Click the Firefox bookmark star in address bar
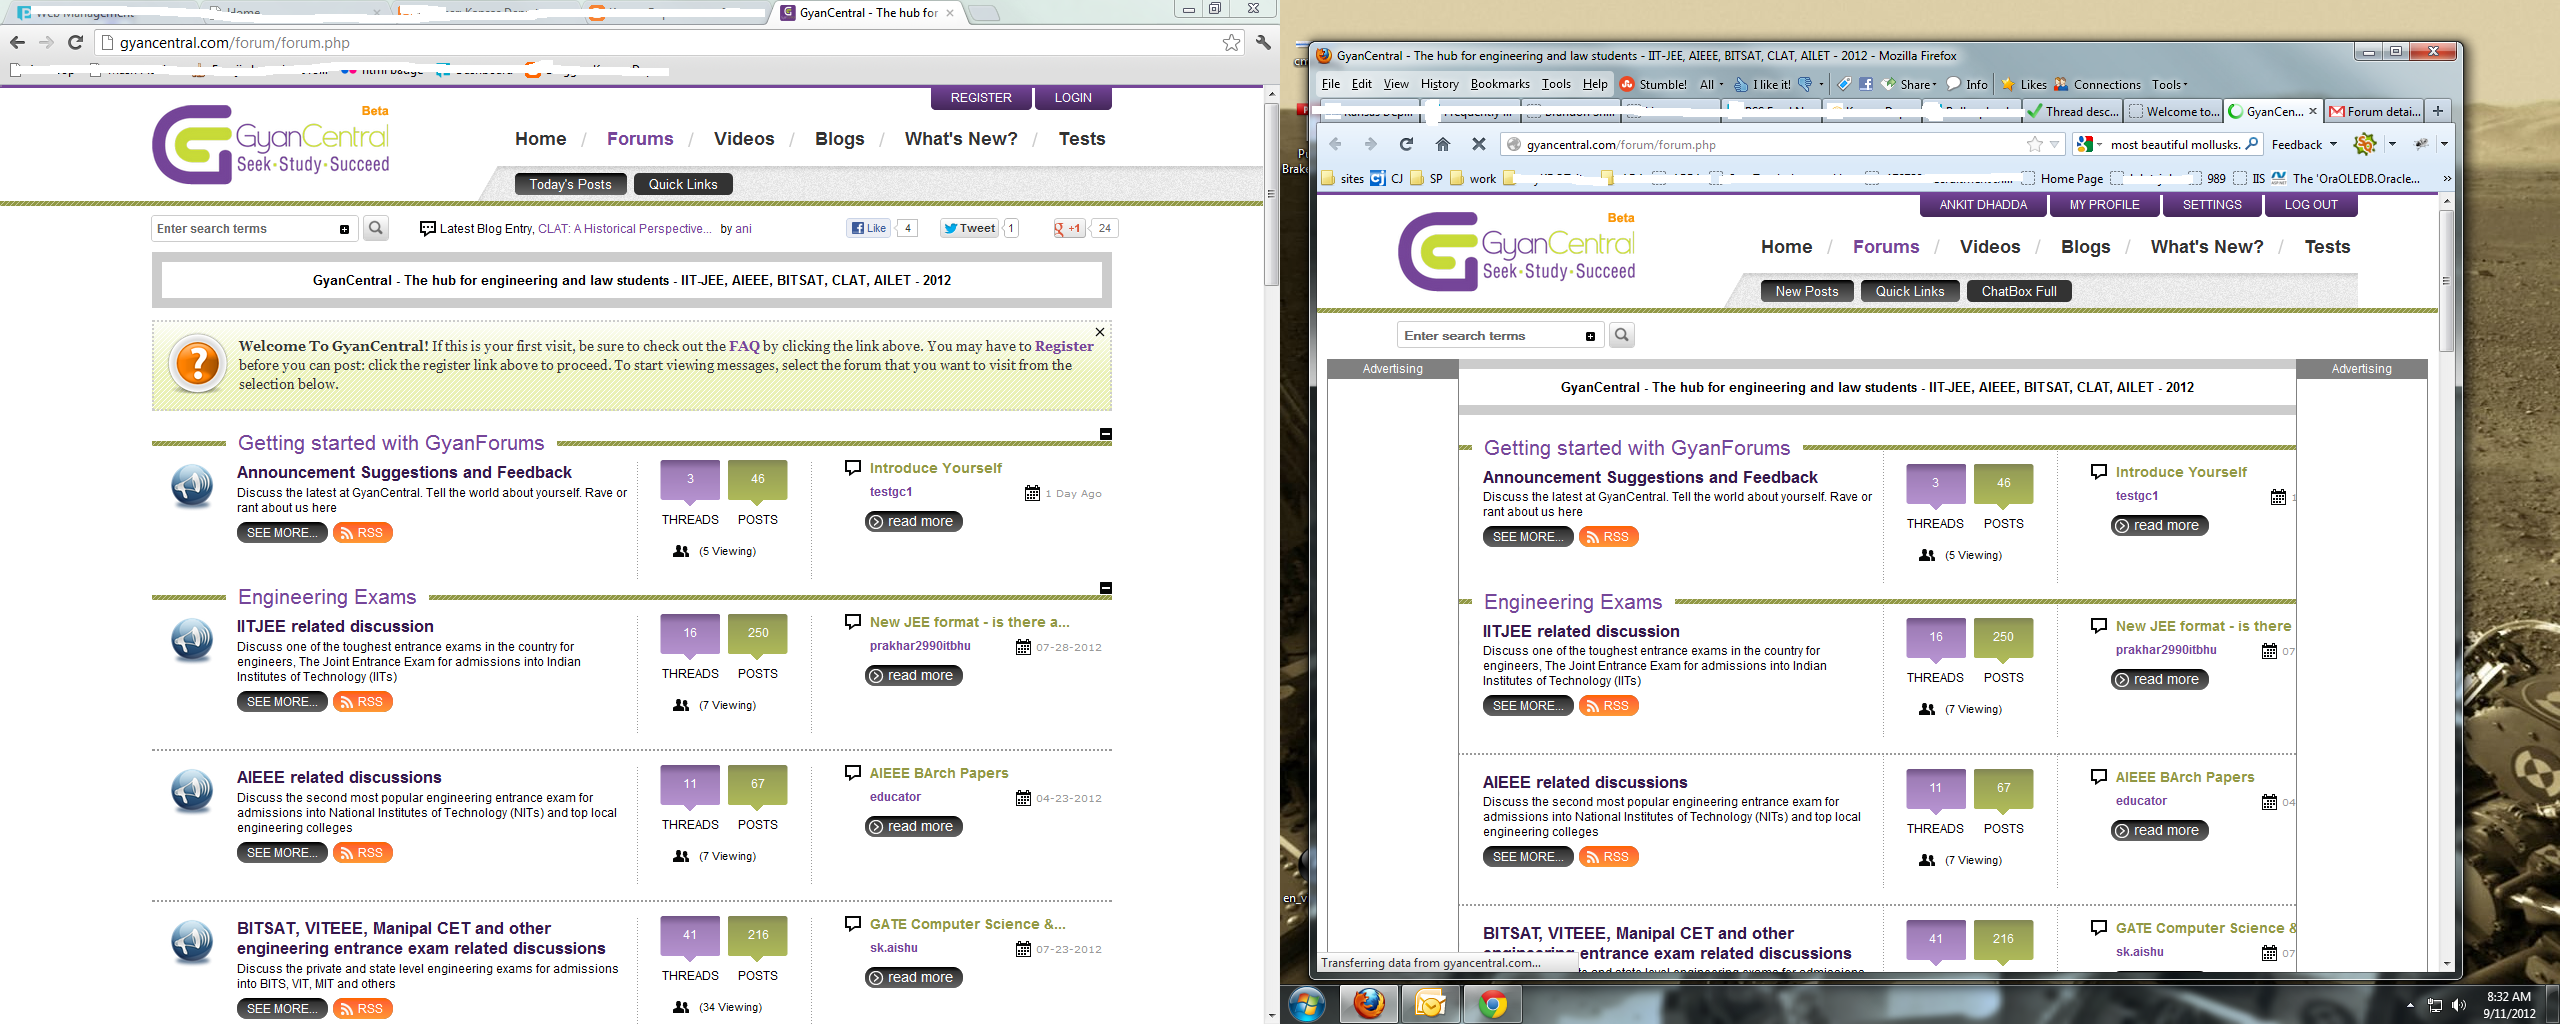 pyautogui.click(x=2034, y=144)
